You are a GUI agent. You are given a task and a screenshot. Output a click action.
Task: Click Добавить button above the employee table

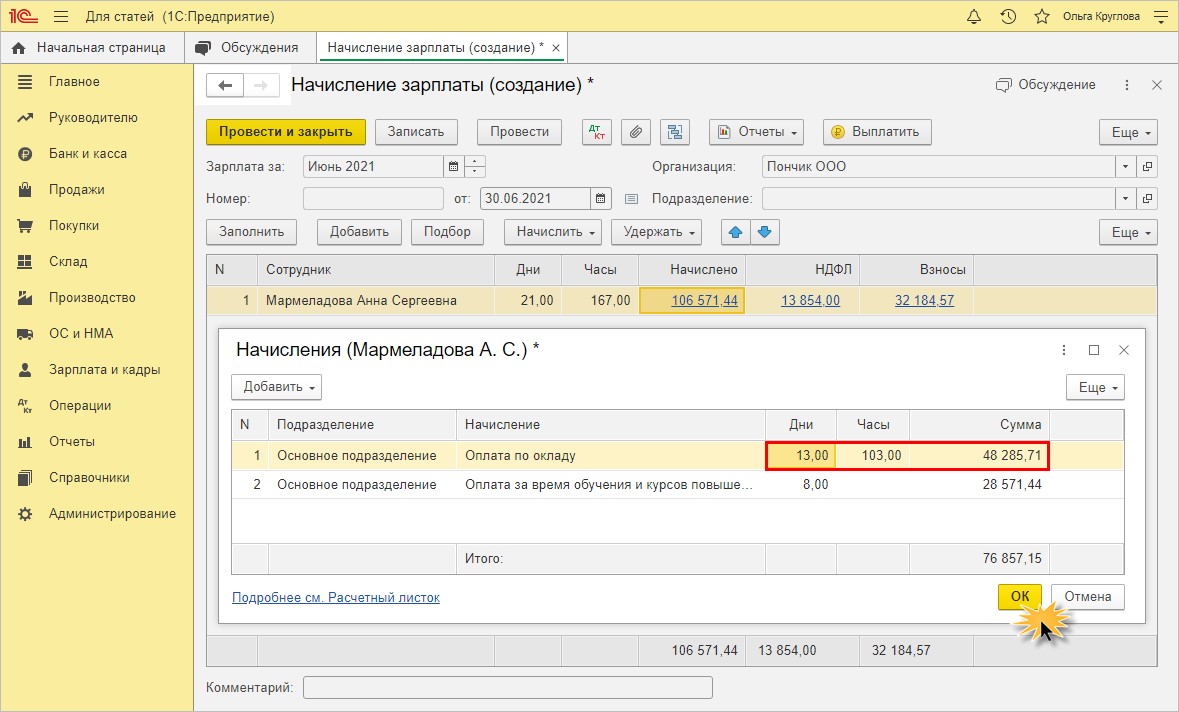click(x=359, y=232)
